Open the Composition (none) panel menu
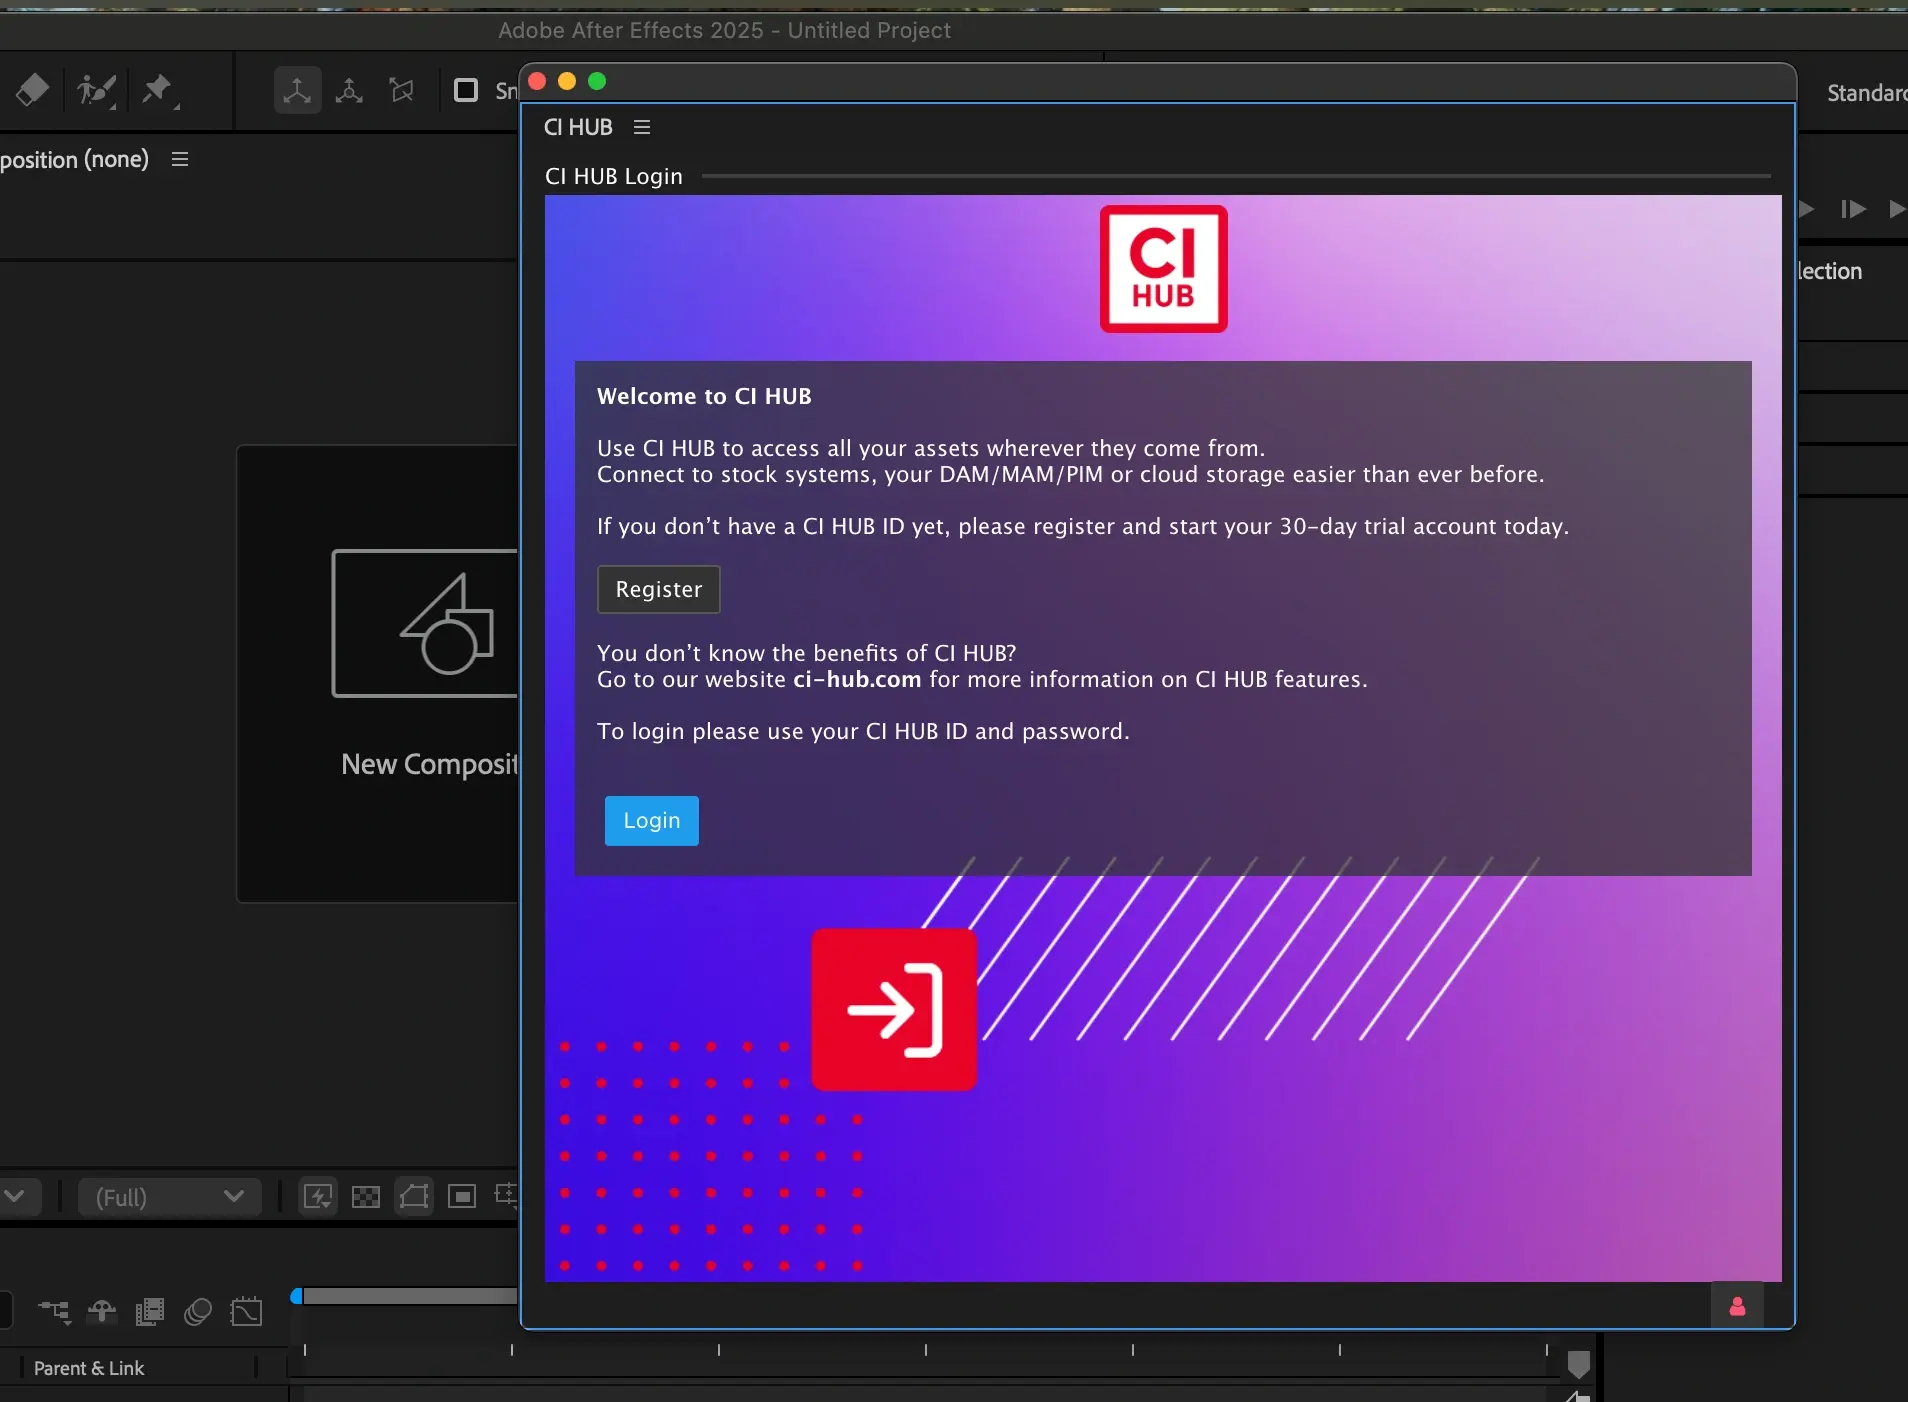The image size is (1908, 1402). (x=180, y=159)
